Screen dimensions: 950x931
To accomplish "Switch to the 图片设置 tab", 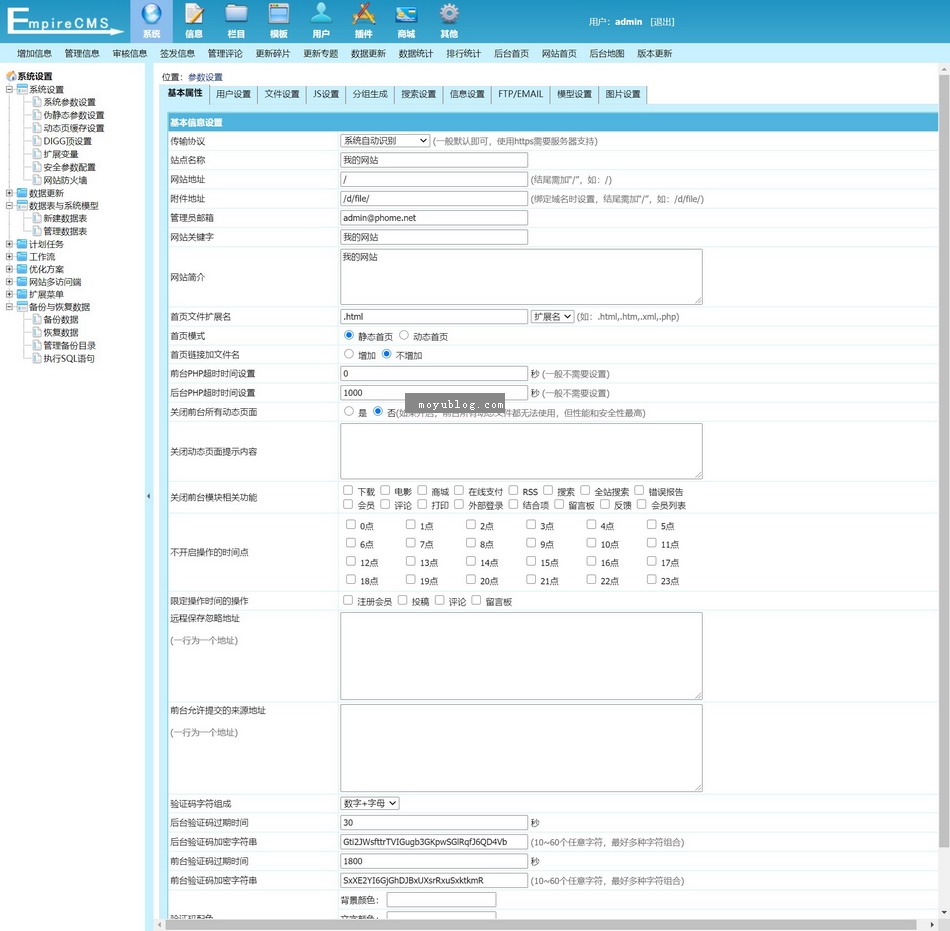I will pyautogui.click(x=623, y=94).
